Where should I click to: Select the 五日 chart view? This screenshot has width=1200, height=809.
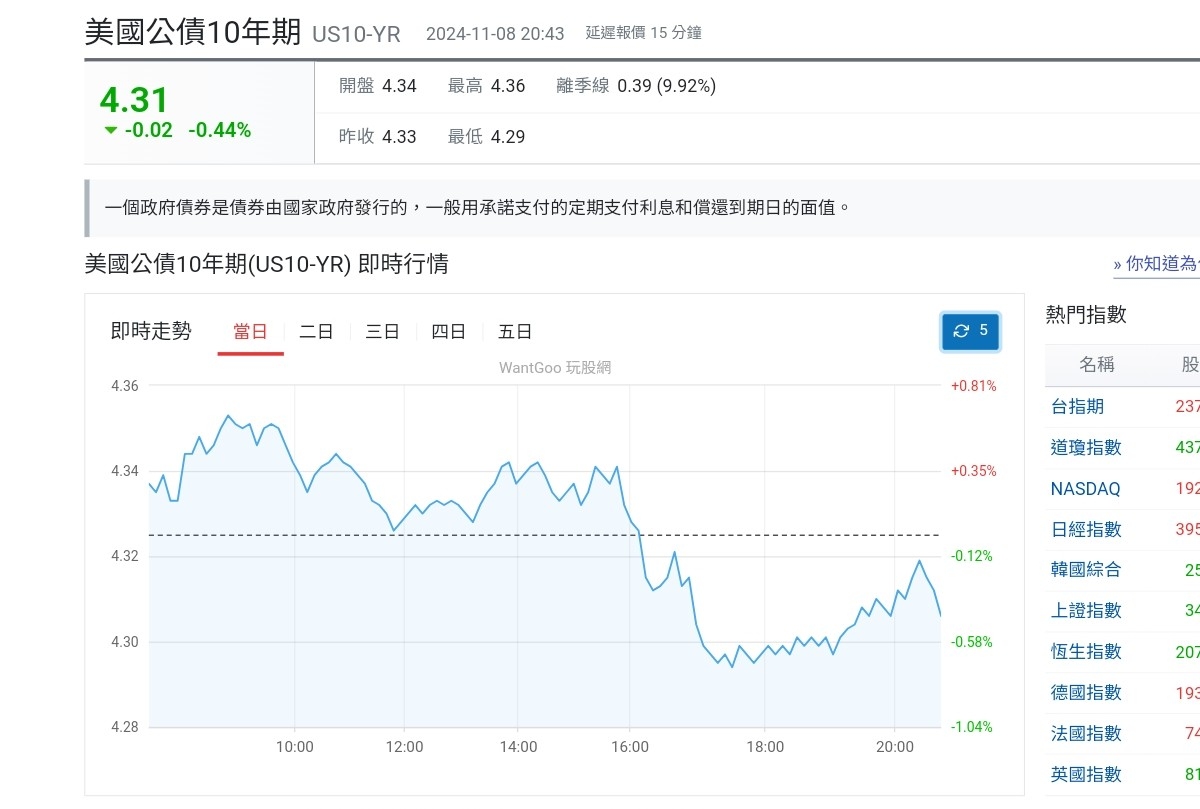click(x=515, y=331)
